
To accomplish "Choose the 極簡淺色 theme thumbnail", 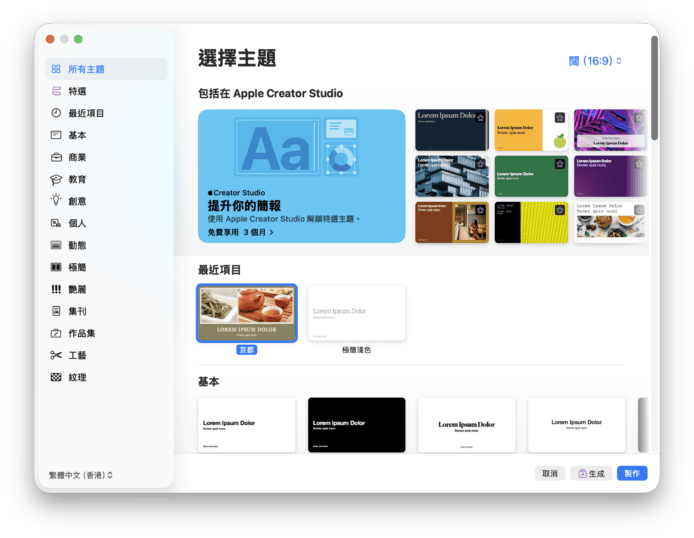I will 356,313.
